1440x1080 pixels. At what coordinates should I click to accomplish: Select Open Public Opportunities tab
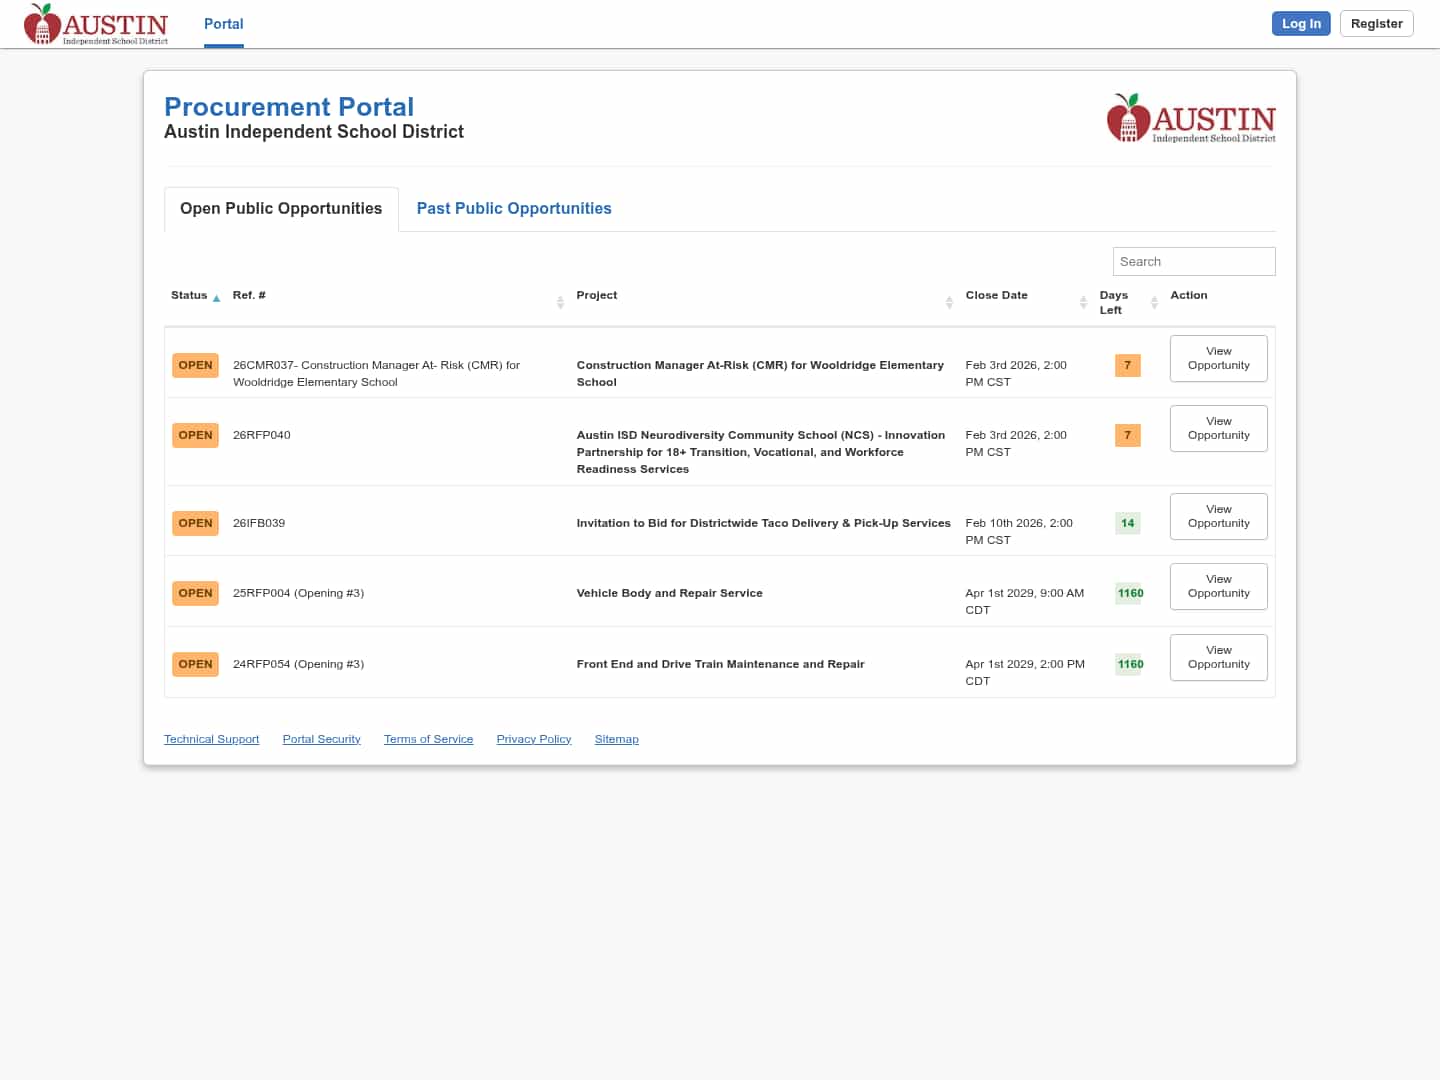click(x=281, y=209)
